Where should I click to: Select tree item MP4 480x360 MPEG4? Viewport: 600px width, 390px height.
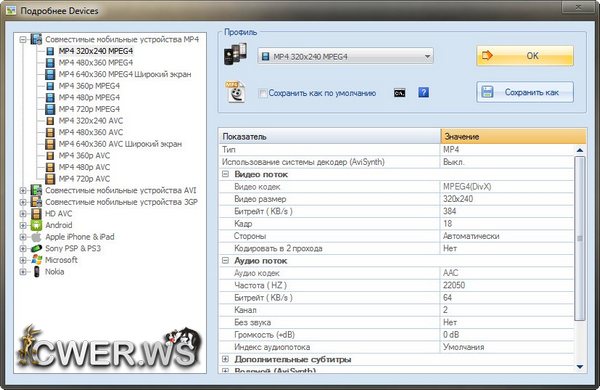click(x=96, y=62)
